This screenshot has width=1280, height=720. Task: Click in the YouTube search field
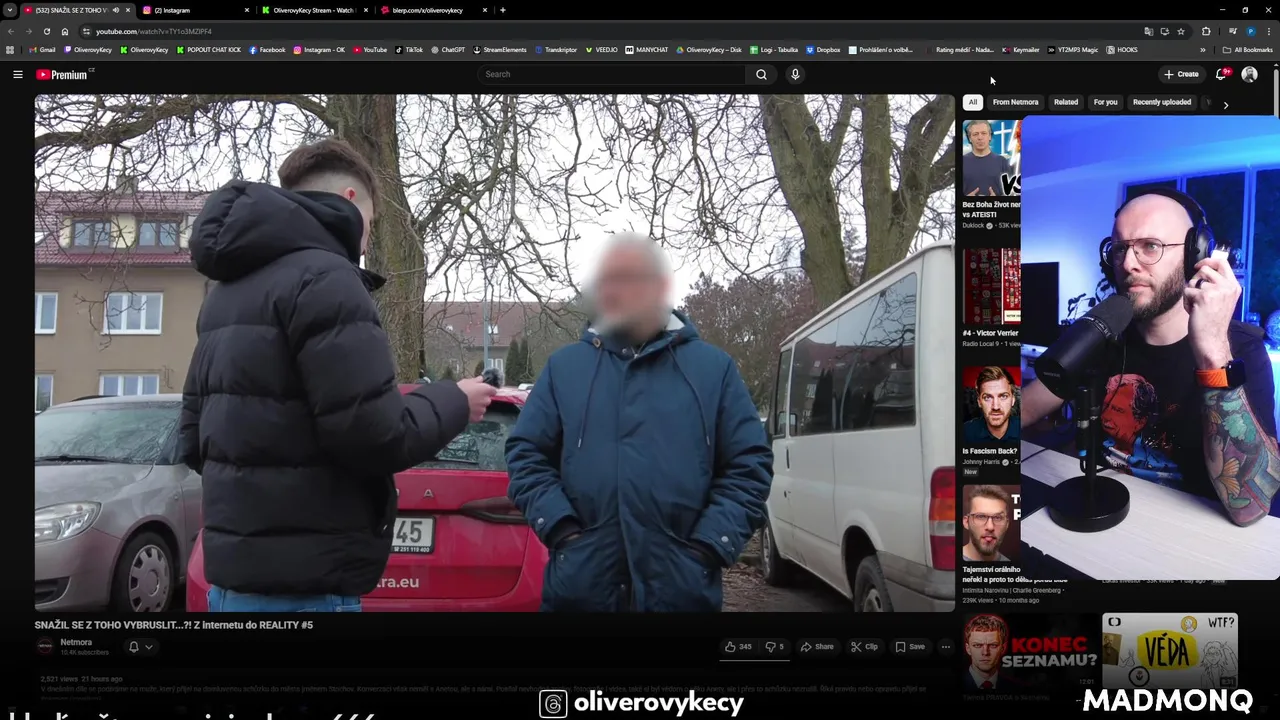pyautogui.click(x=612, y=74)
